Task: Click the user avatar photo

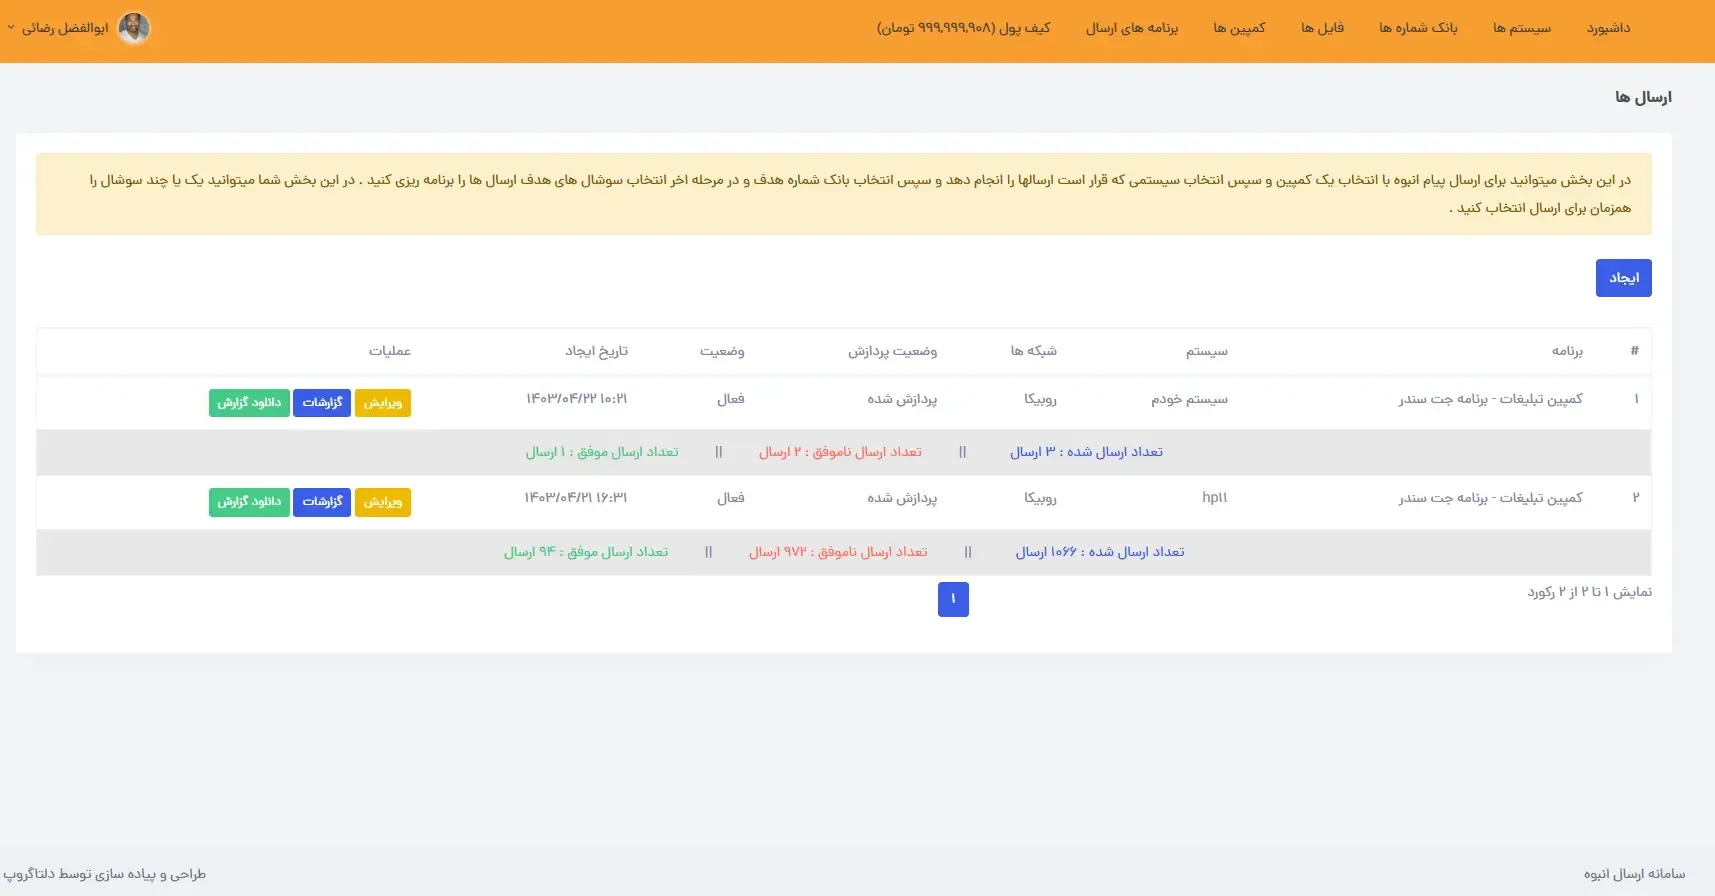Action: tap(134, 28)
